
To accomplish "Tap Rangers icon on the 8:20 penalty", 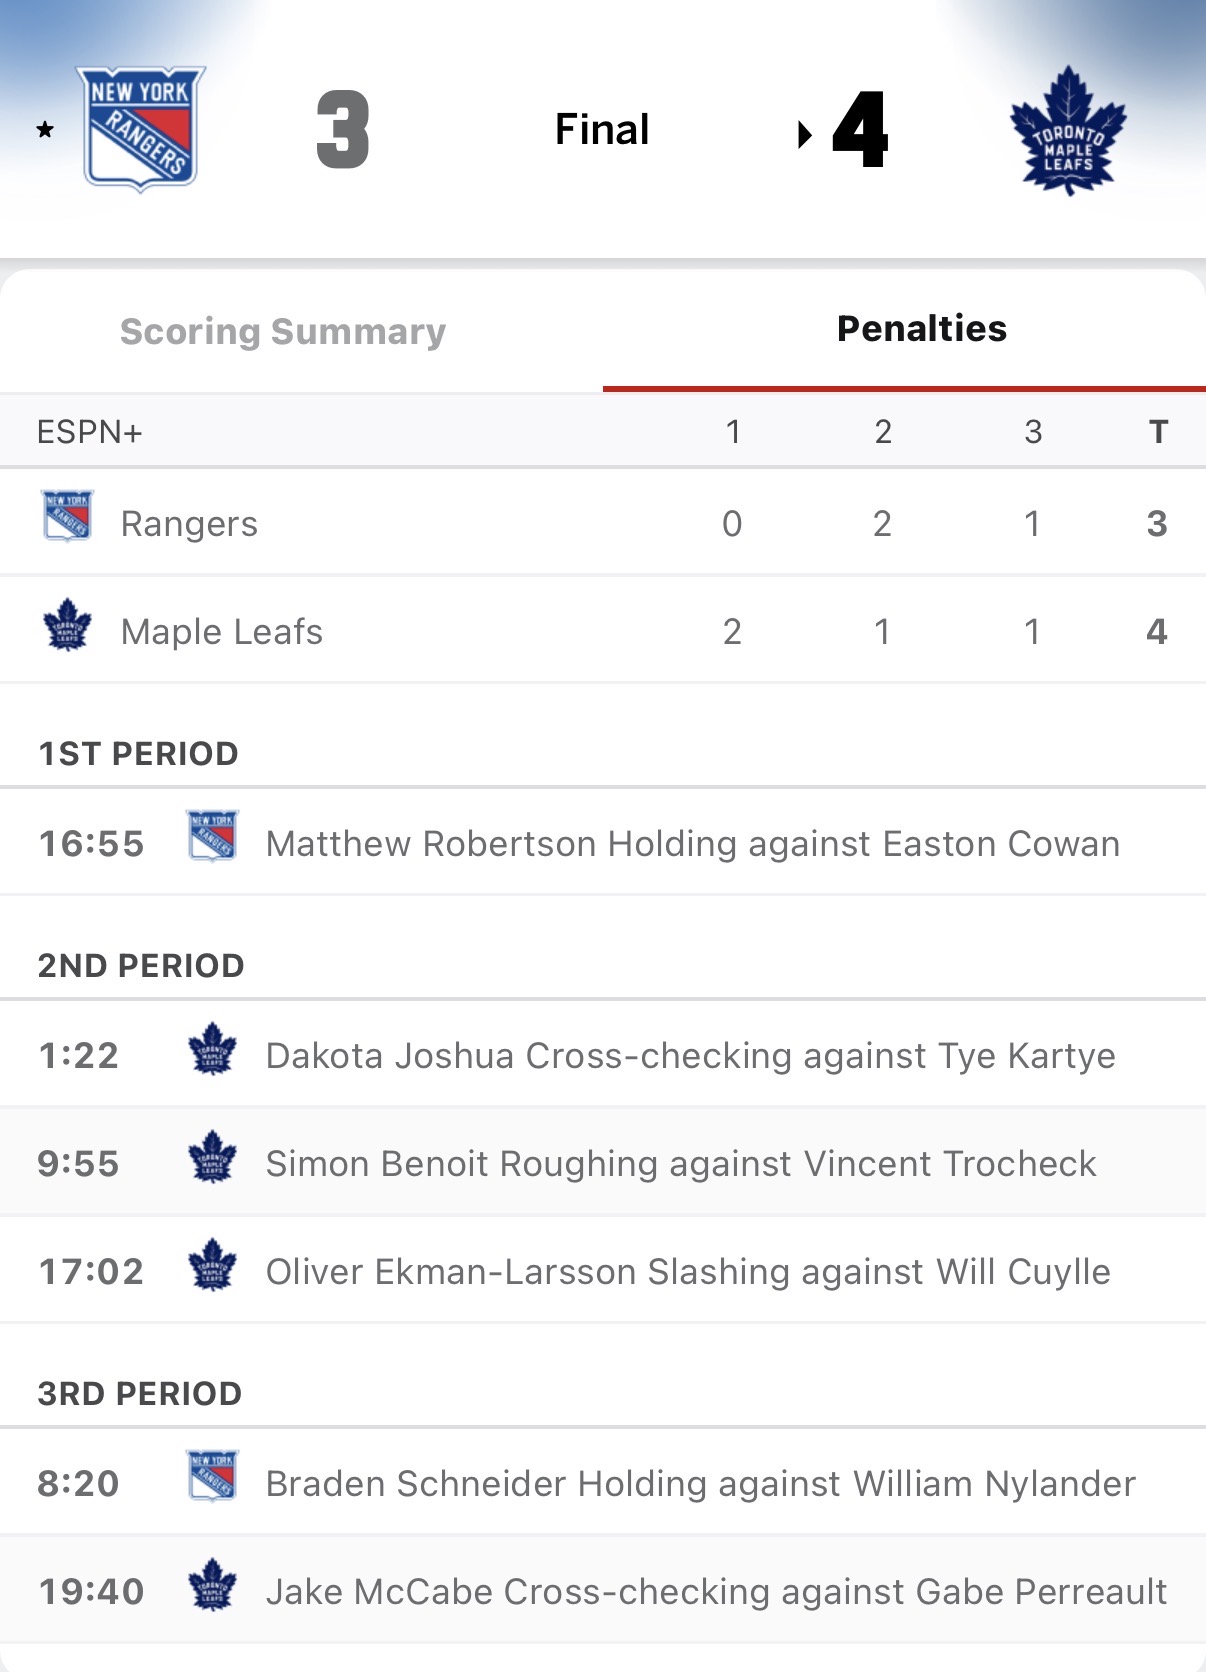I will [212, 1476].
